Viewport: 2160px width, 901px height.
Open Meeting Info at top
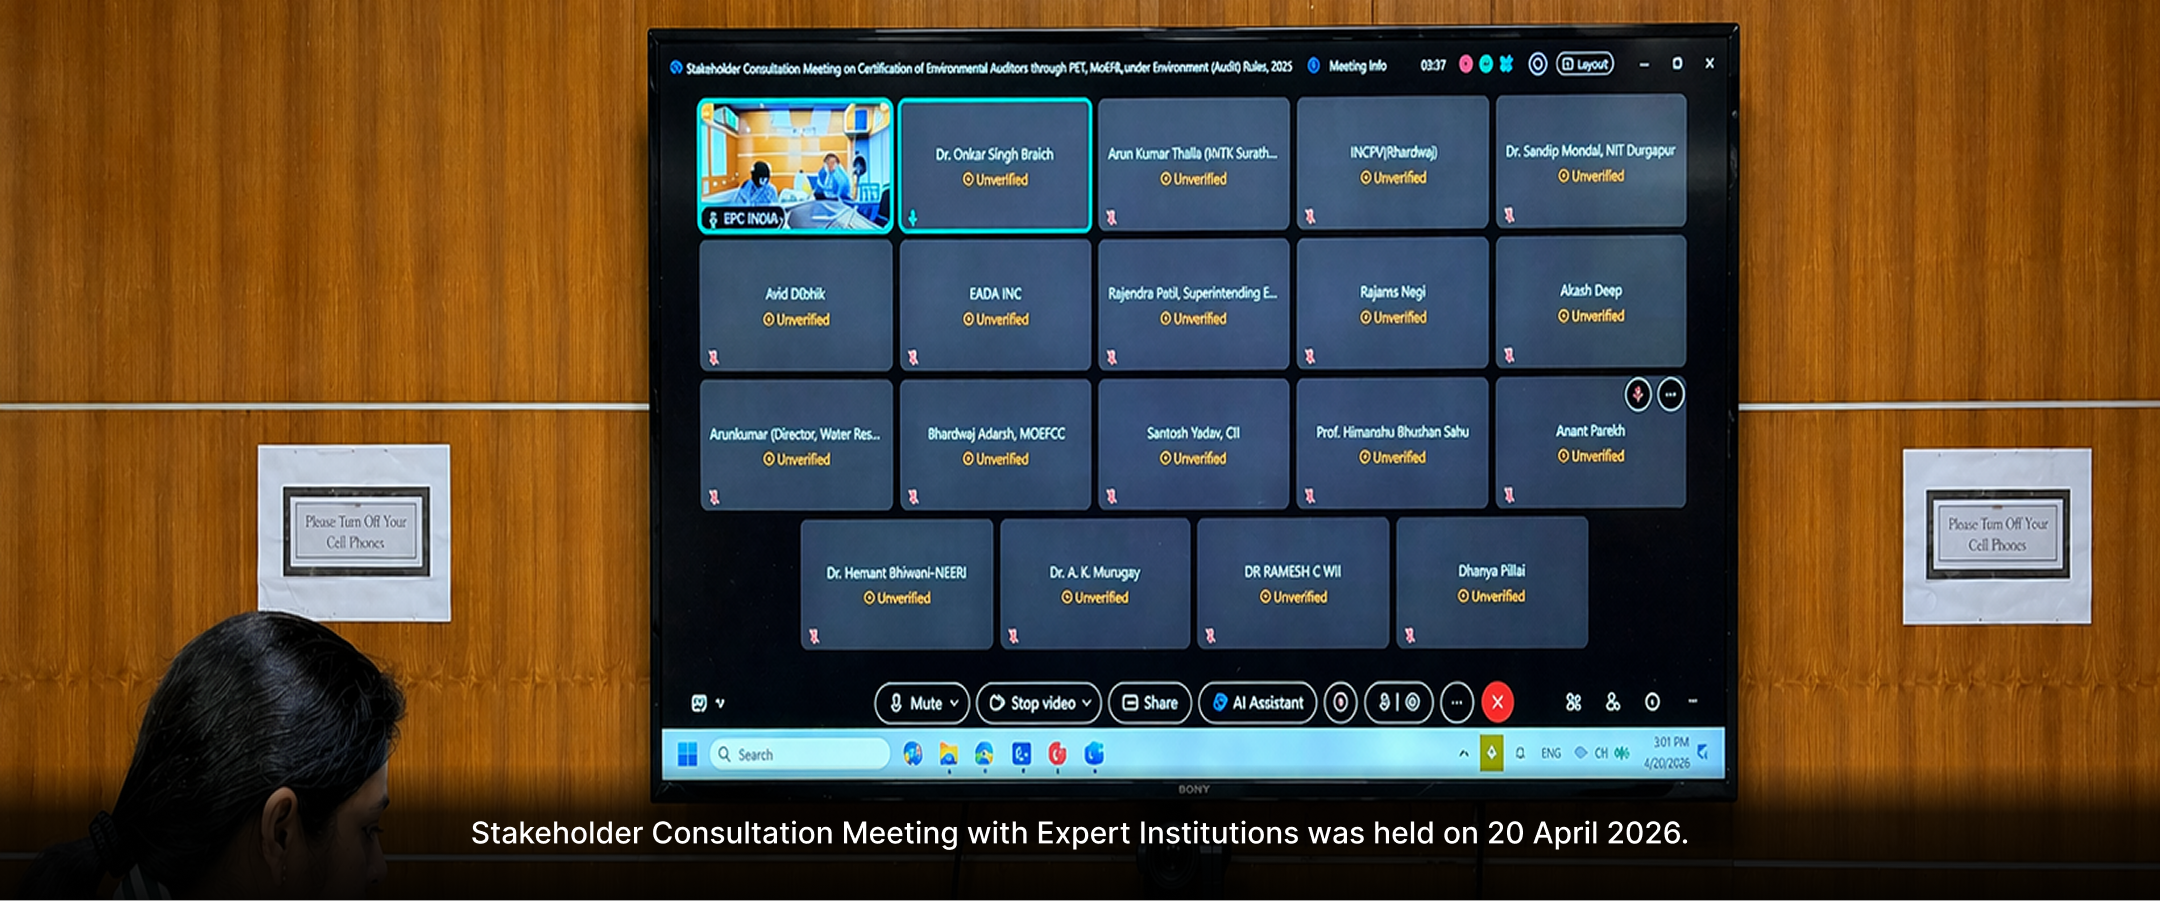pos(1348,66)
